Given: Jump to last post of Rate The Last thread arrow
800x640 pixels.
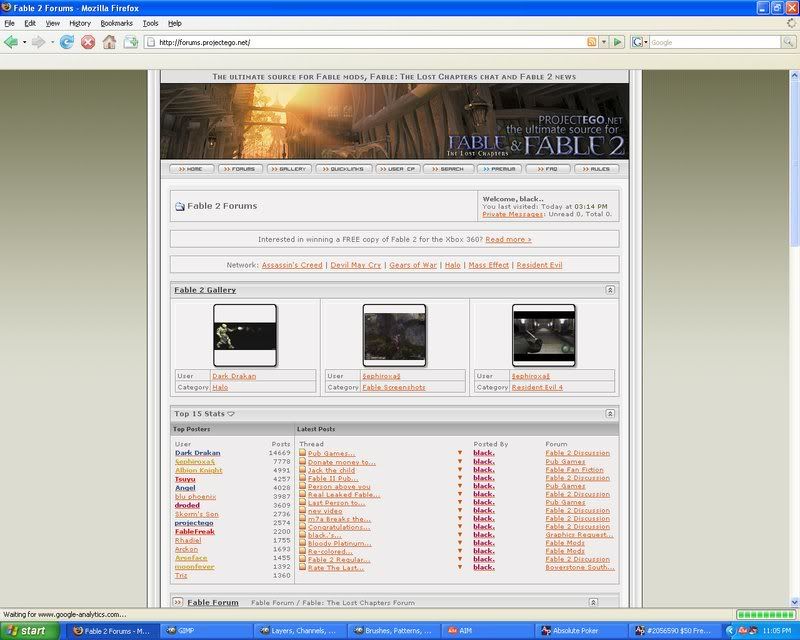Looking at the screenshot, I should point(460,567).
